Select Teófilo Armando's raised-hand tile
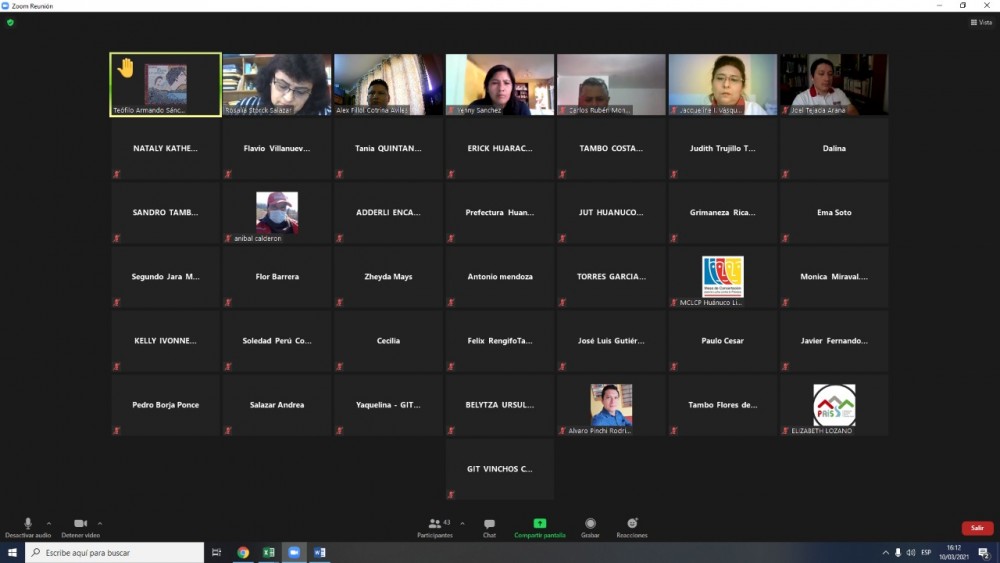This screenshot has width=1000, height=563. [165, 85]
